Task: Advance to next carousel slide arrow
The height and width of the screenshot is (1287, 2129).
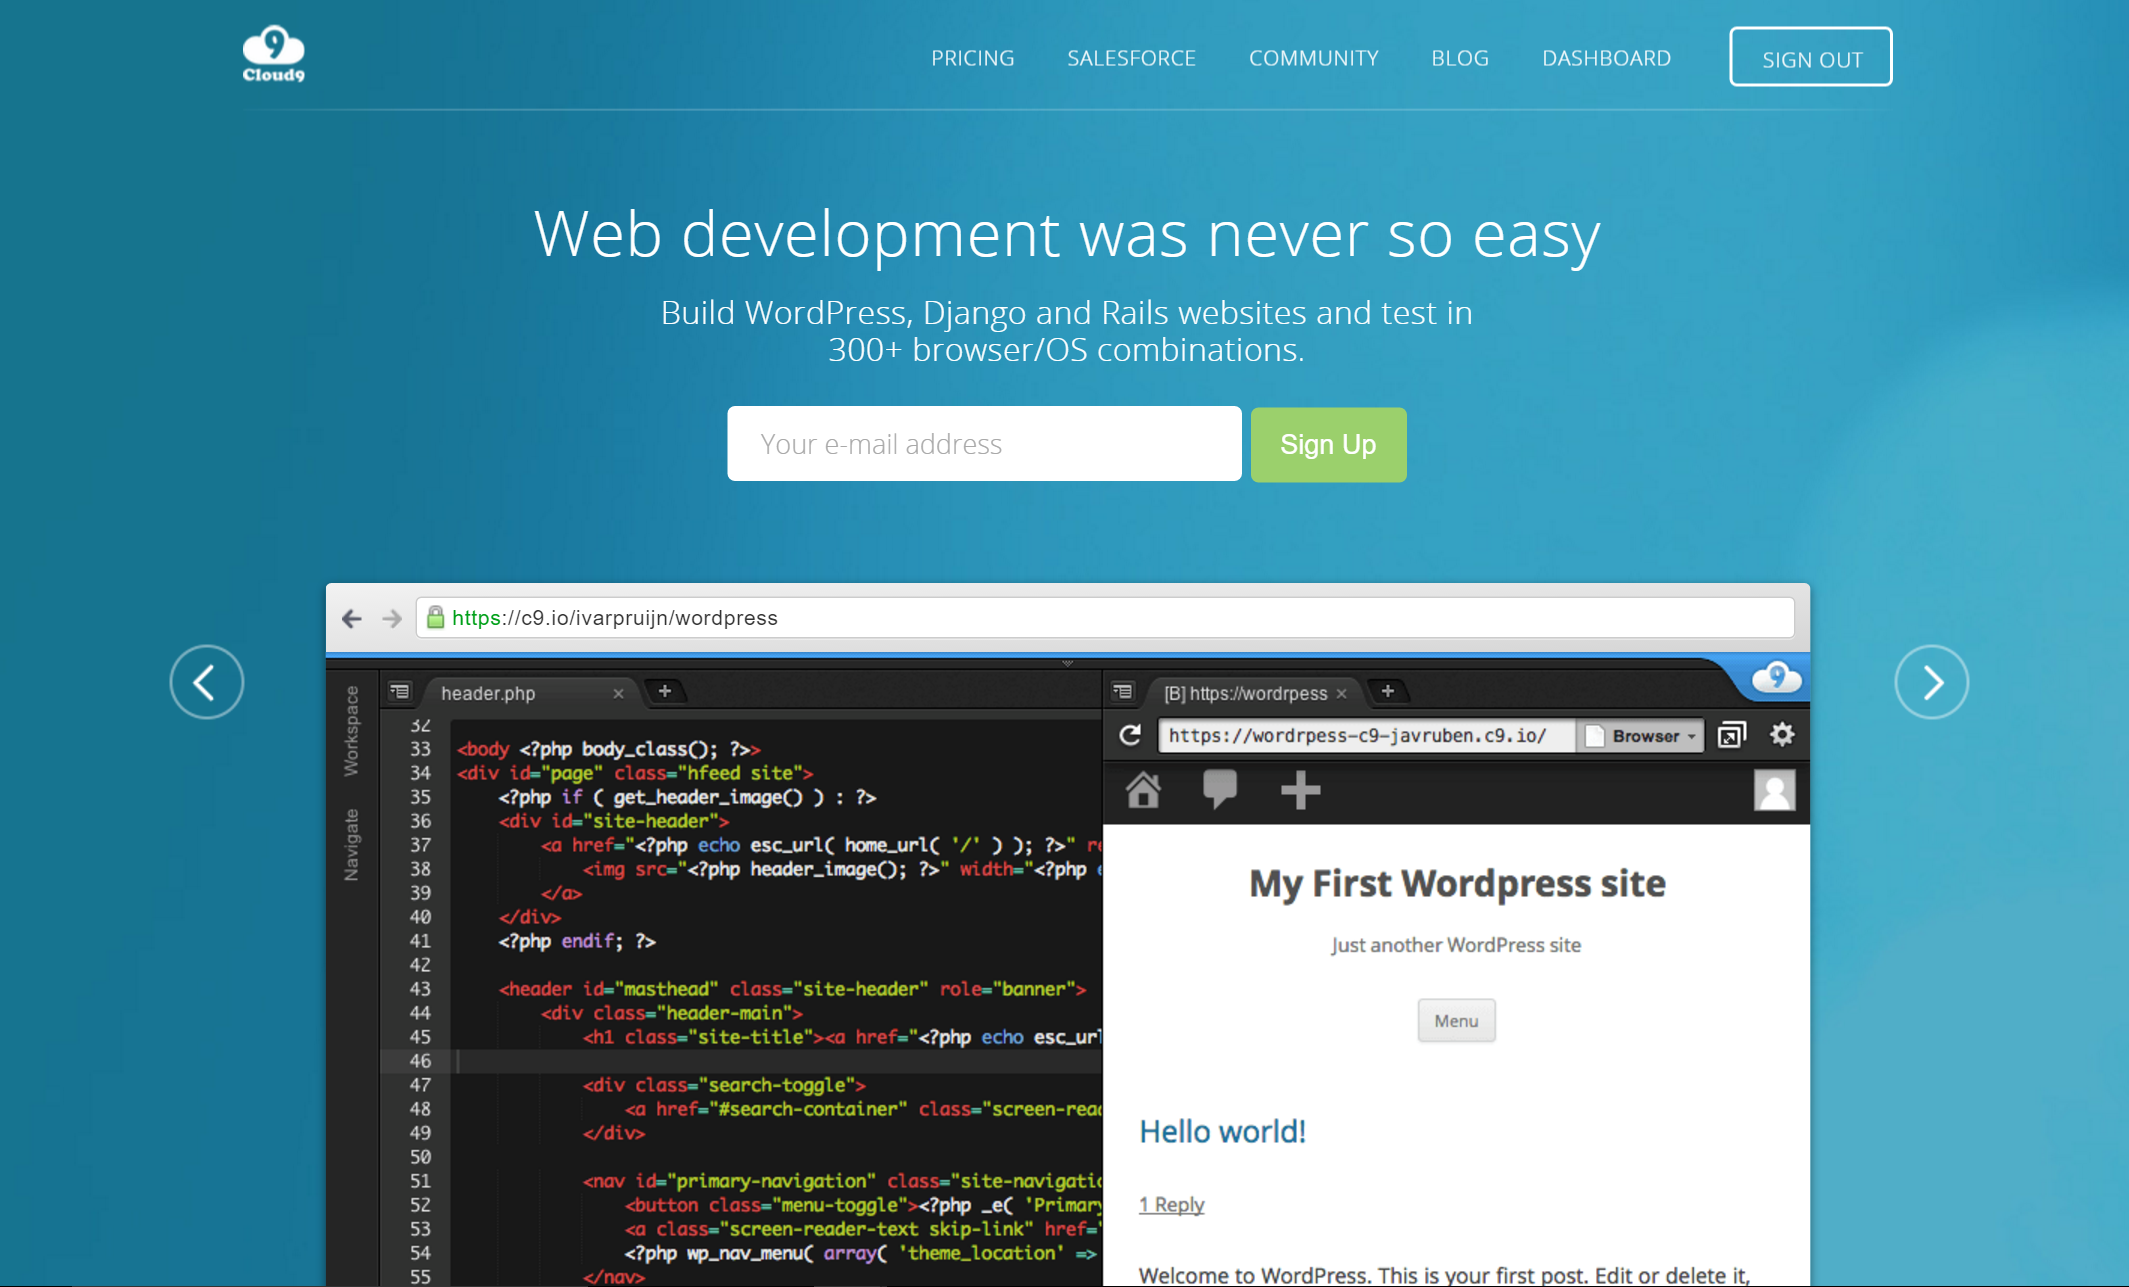Action: pos(1931,682)
